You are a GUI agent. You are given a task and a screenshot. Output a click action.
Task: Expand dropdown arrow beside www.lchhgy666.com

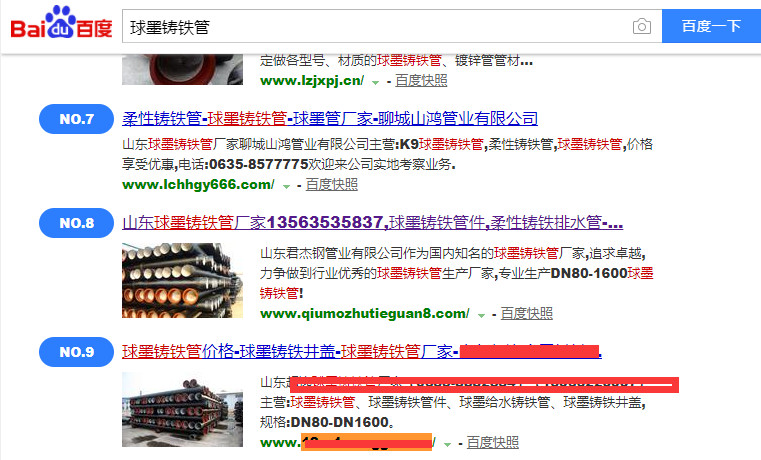click(286, 186)
